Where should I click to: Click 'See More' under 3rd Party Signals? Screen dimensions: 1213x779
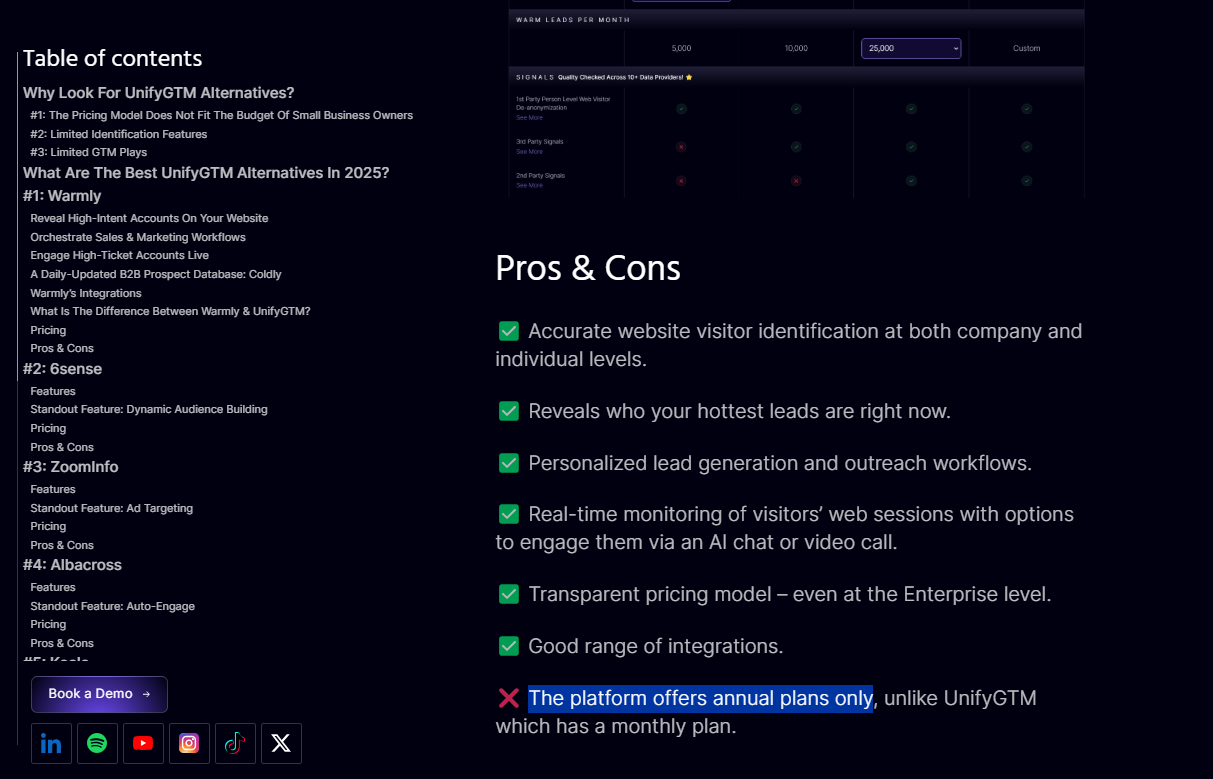point(529,152)
